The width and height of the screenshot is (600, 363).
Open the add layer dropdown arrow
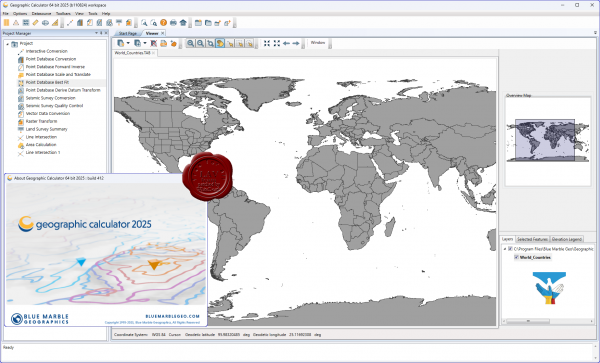point(128,43)
